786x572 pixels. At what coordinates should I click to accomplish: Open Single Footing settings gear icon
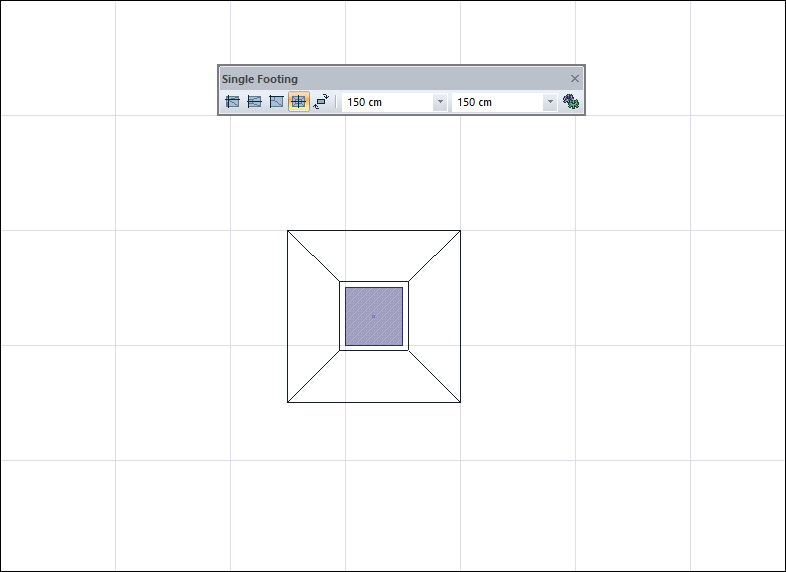571,102
